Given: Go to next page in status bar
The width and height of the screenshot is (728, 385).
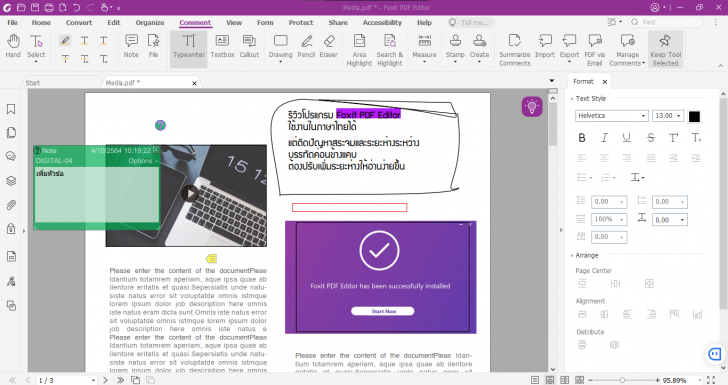Looking at the screenshot, I should click(x=105, y=380).
